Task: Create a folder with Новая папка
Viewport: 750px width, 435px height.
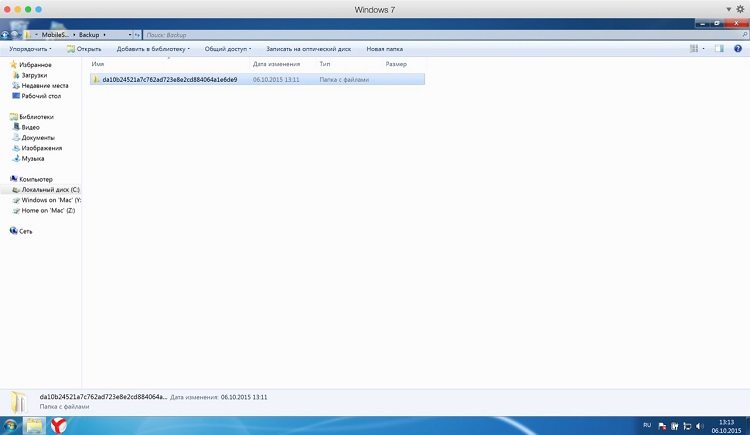Action: coord(385,48)
